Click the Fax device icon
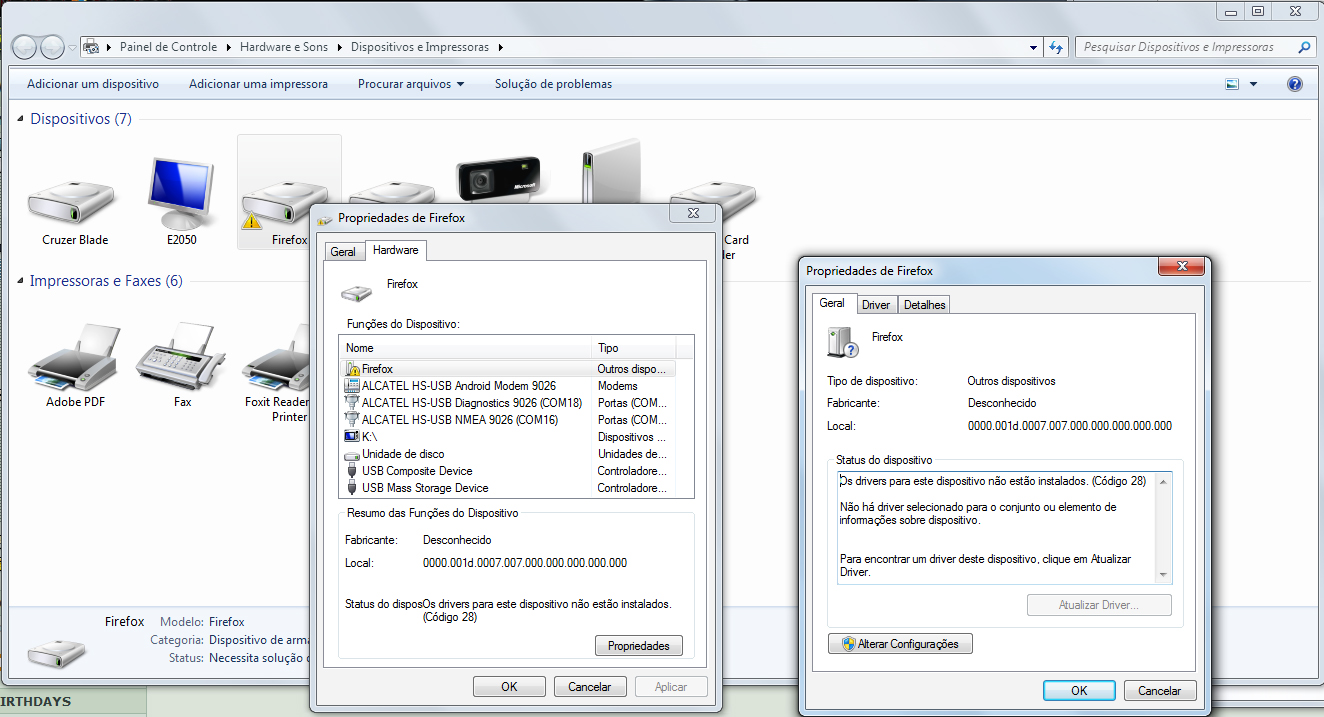 click(181, 360)
